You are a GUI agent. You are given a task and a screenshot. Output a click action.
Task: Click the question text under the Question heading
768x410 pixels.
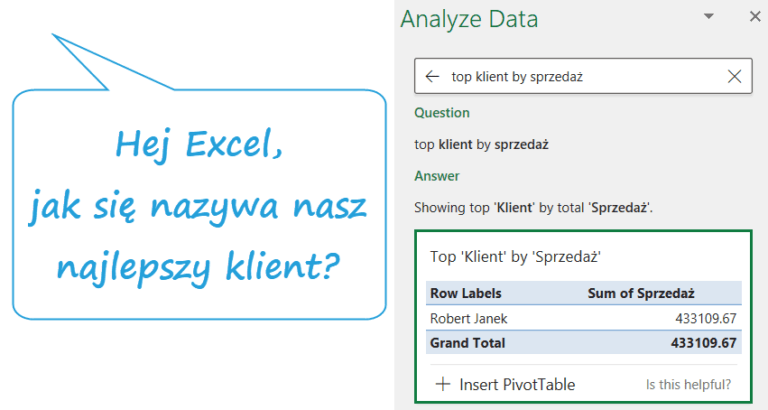tap(481, 144)
